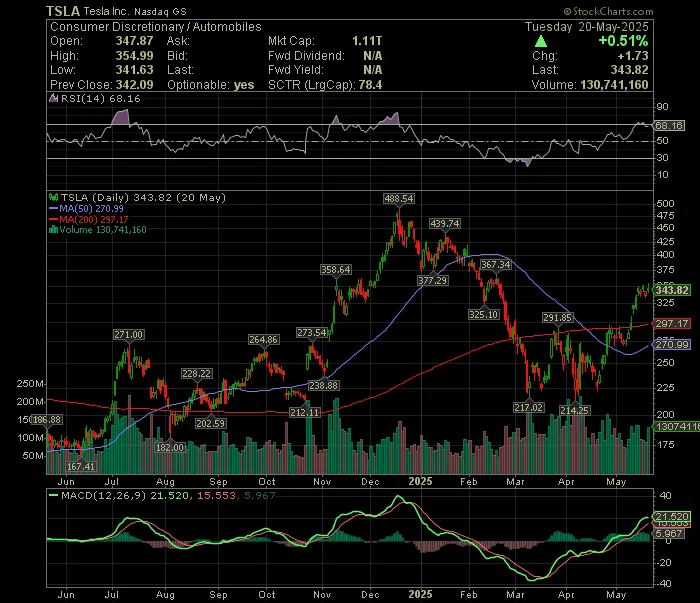The height and width of the screenshot is (603, 700).
Task: Click the 214.25 price annotation
Action: coord(575,410)
